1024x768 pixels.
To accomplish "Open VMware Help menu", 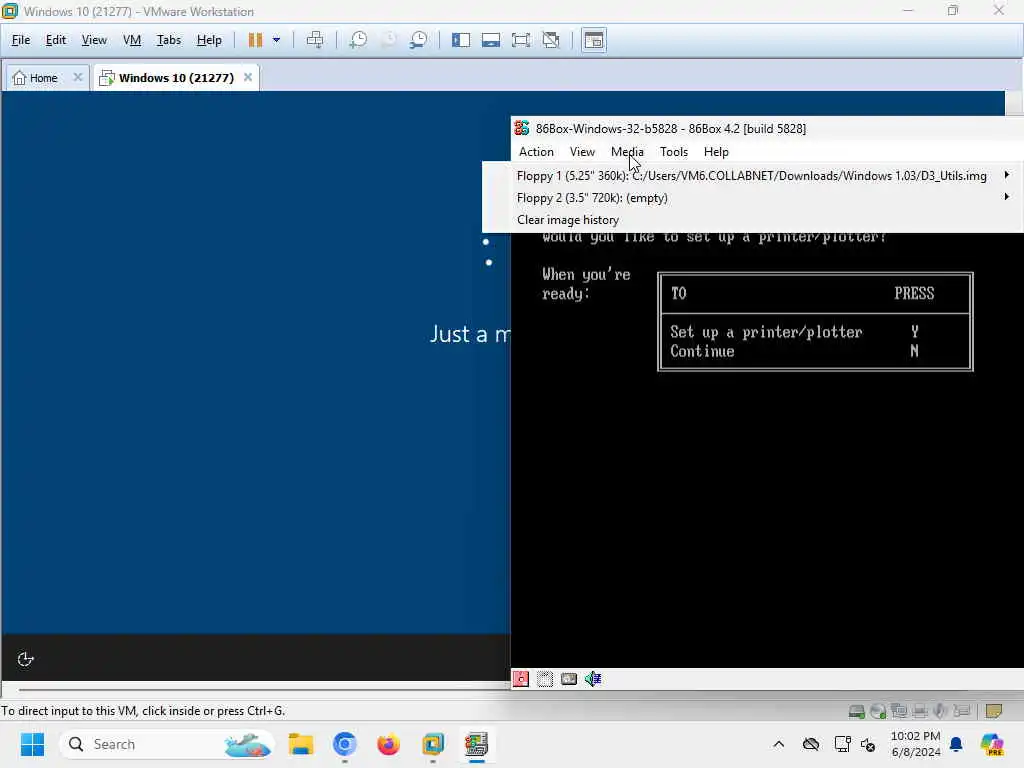I will coord(209,40).
